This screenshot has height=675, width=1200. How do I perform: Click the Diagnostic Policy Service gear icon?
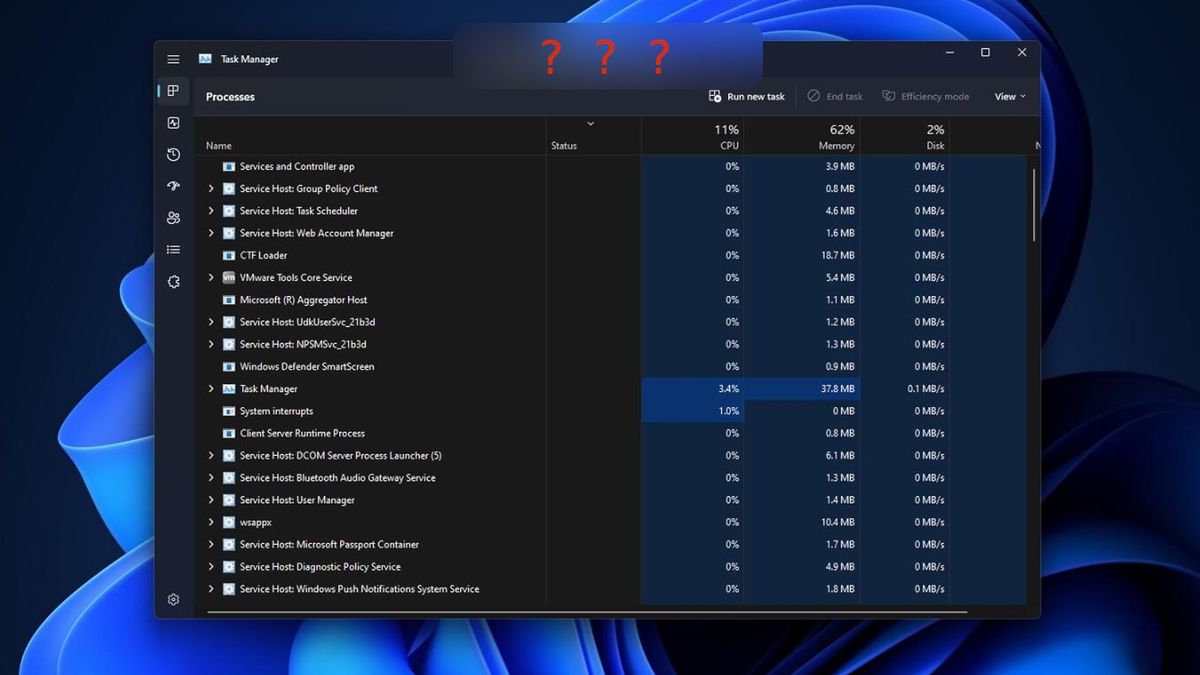229,567
